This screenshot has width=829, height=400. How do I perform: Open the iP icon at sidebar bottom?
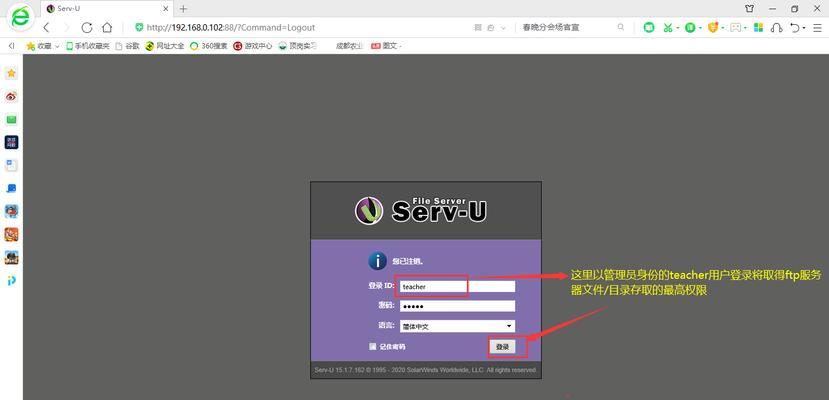[x=11, y=281]
